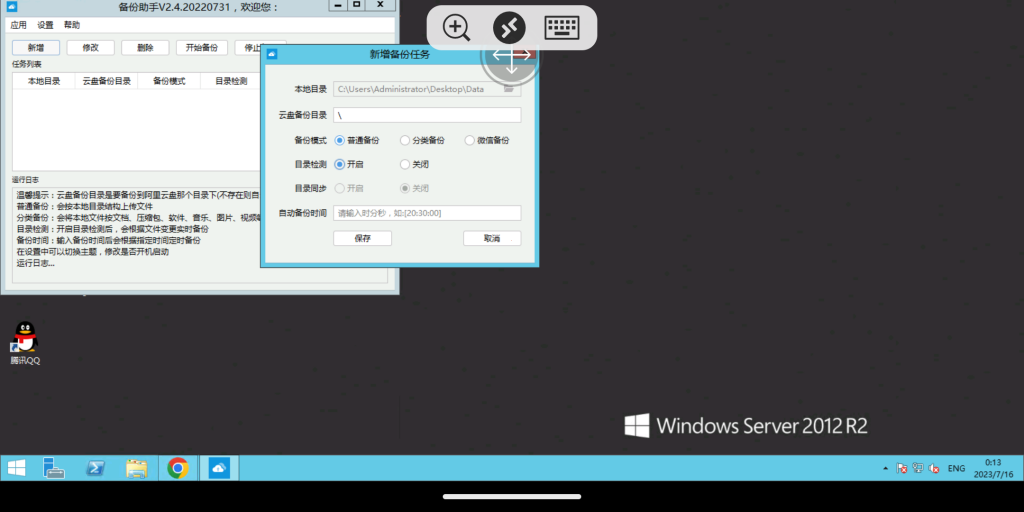Click the remote desktop connection icon
Image resolution: width=1024 pixels, height=512 pixels.
coord(510,28)
